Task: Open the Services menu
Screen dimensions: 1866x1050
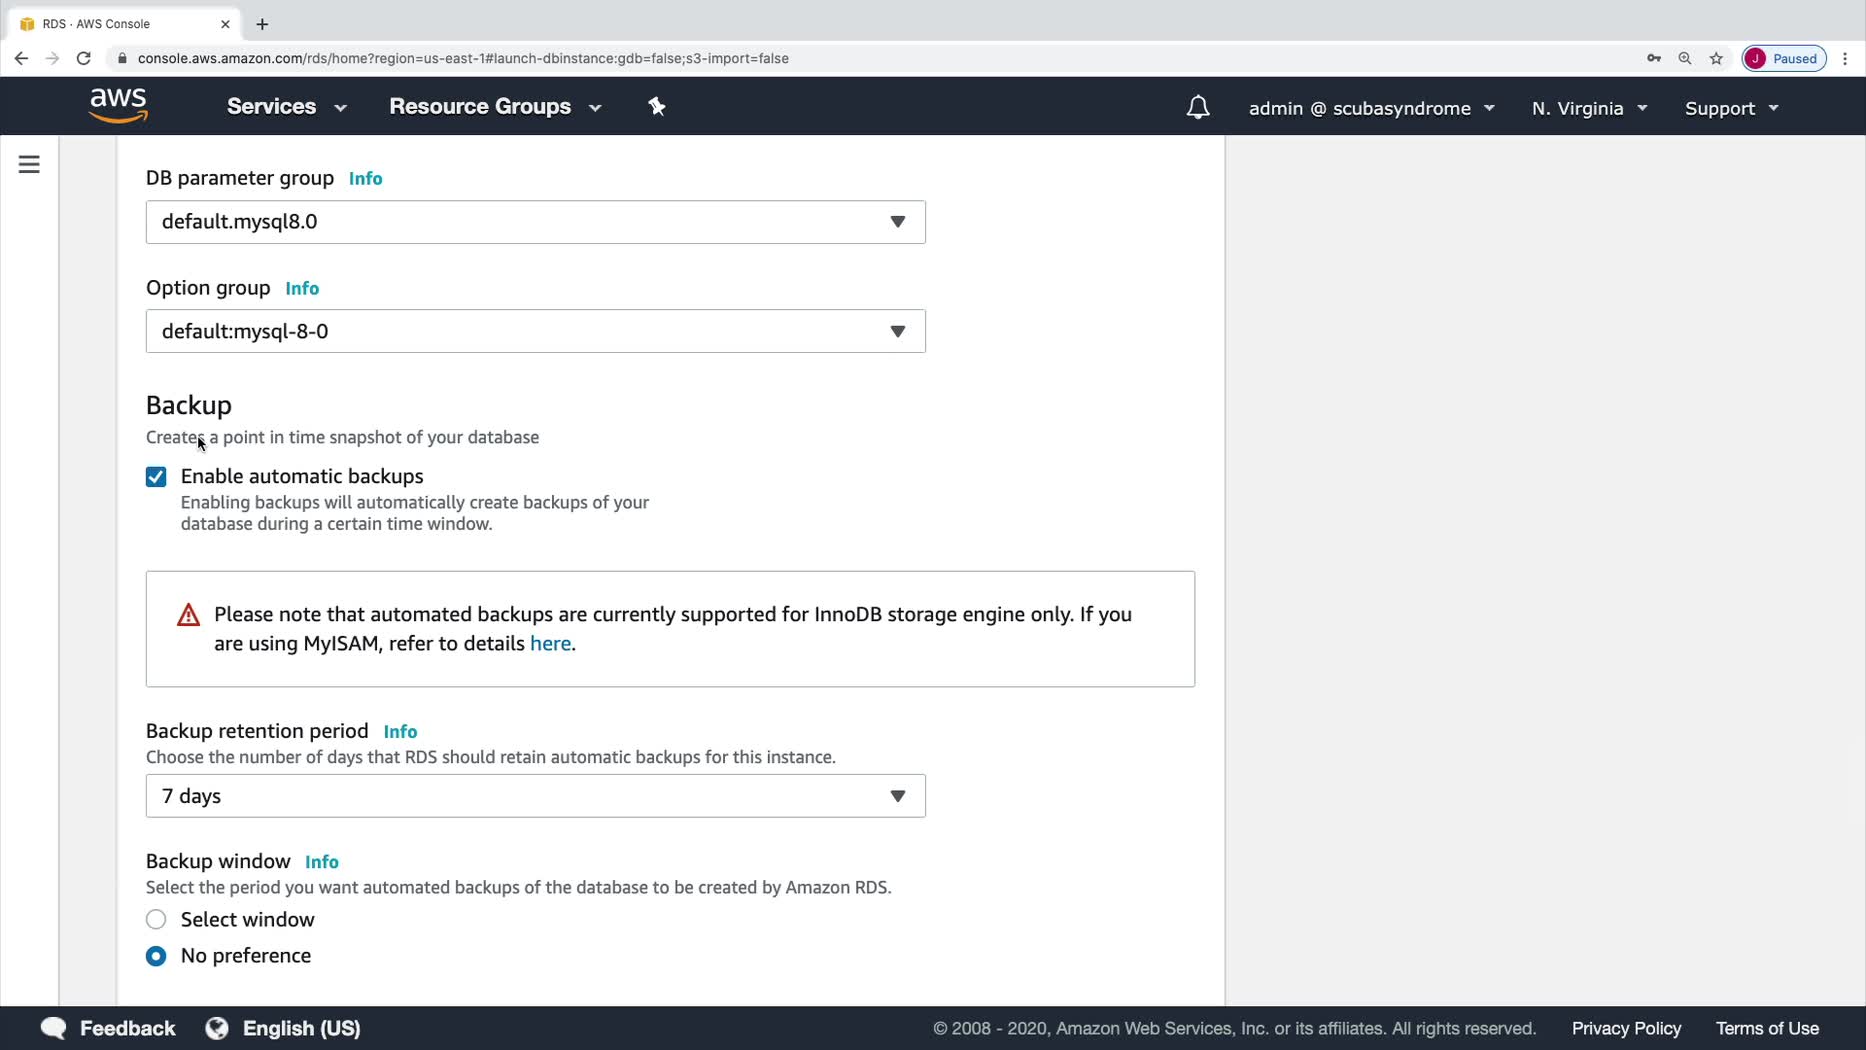Action: click(286, 107)
